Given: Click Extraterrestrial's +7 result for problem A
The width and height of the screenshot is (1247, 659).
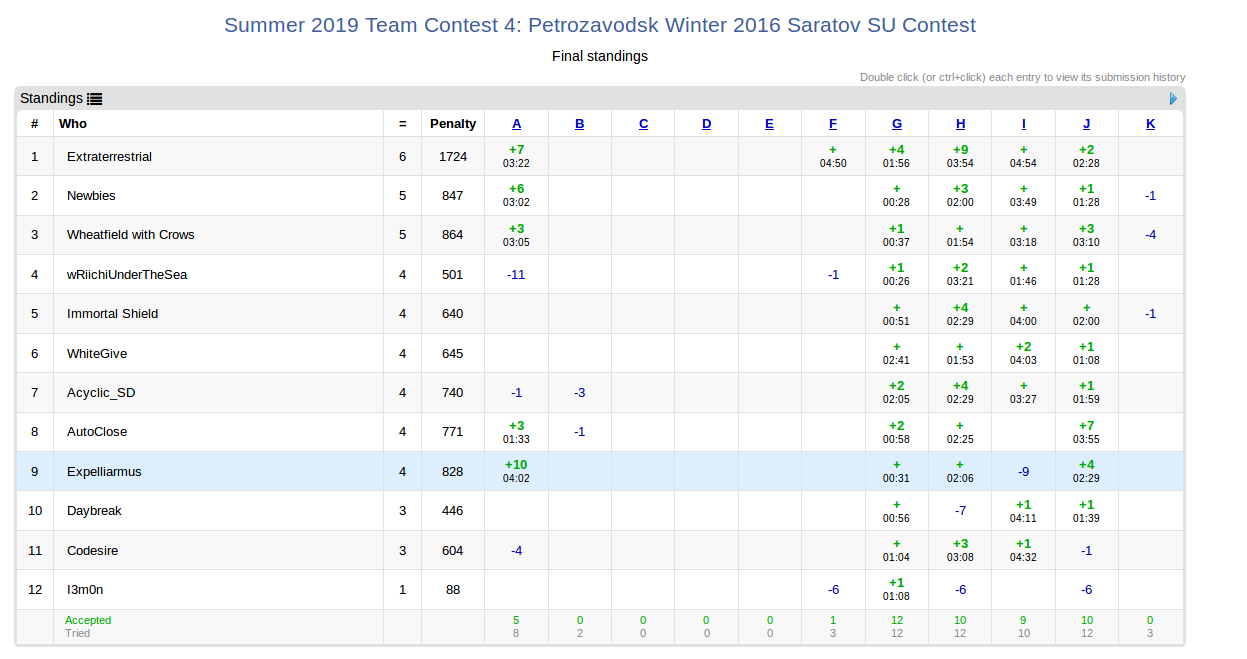Looking at the screenshot, I should point(517,156).
